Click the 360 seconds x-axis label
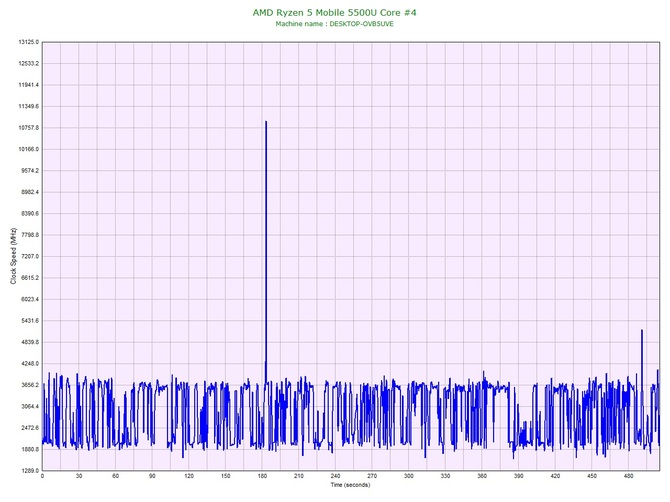This screenshot has width=670, height=502. click(x=482, y=476)
